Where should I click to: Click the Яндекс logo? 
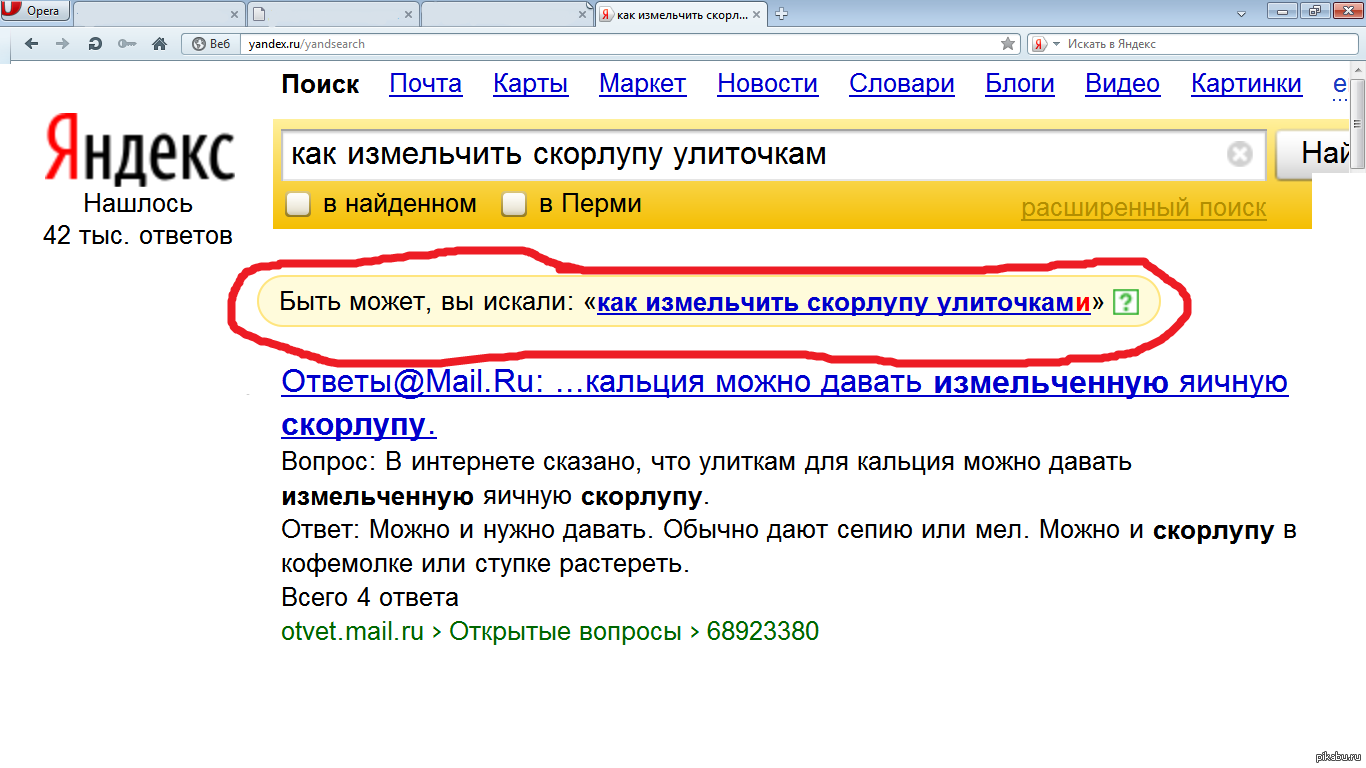[139, 149]
